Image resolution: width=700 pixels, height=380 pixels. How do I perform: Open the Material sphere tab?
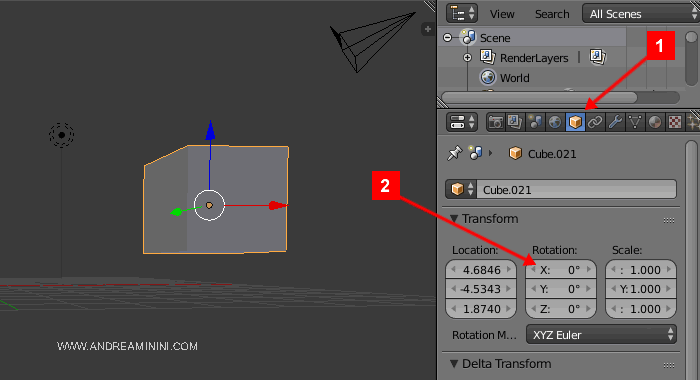655,122
